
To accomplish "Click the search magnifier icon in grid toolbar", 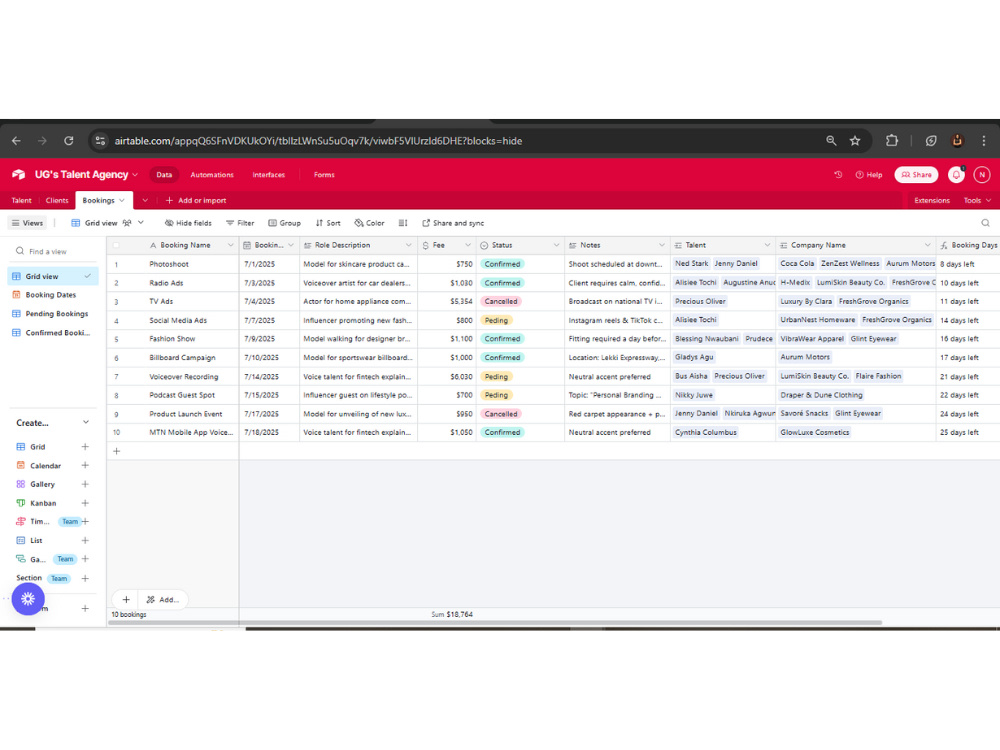I will click(985, 223).
